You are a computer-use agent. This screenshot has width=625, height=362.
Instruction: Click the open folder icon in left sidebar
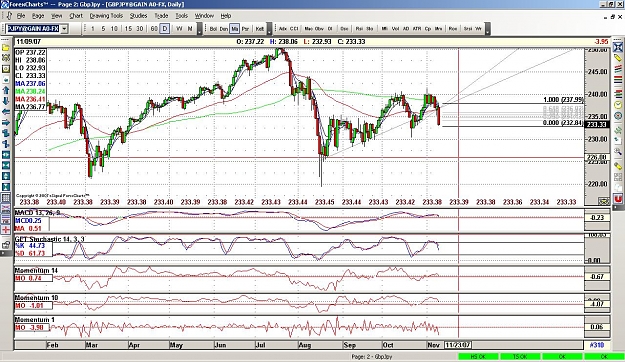click(x=6, y=47)
